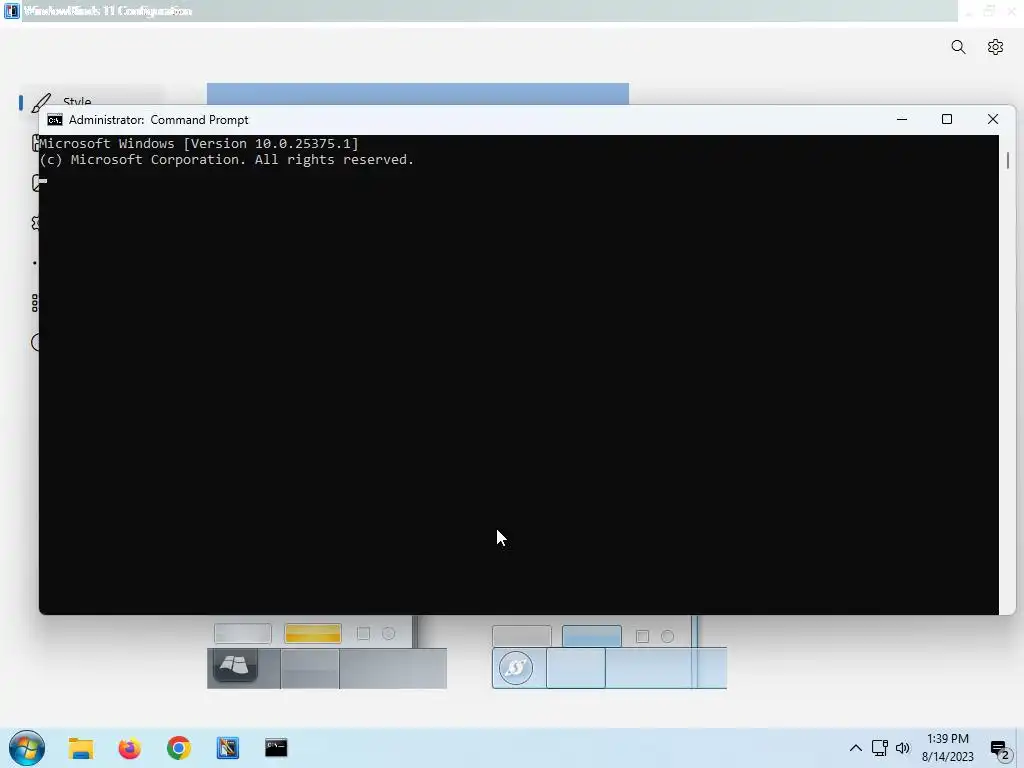Open the Start menu orb
Screen dimensions: 1024x768
27,748
